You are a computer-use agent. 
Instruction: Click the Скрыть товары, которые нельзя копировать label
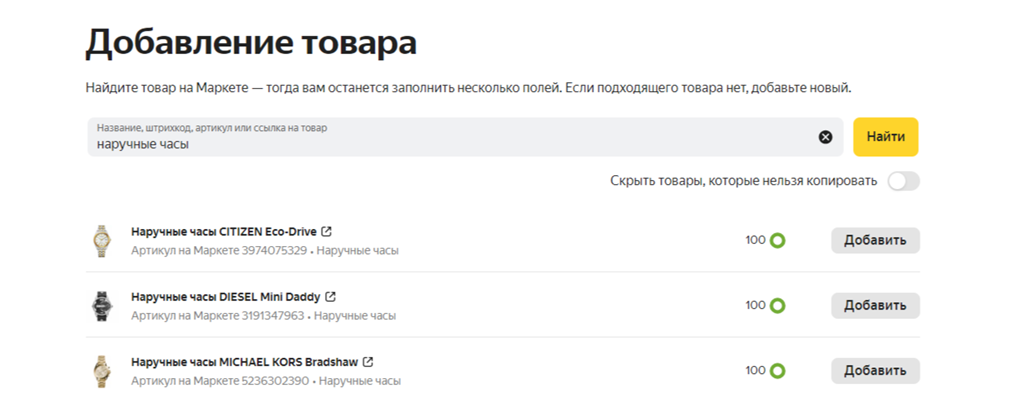point(743,181)
